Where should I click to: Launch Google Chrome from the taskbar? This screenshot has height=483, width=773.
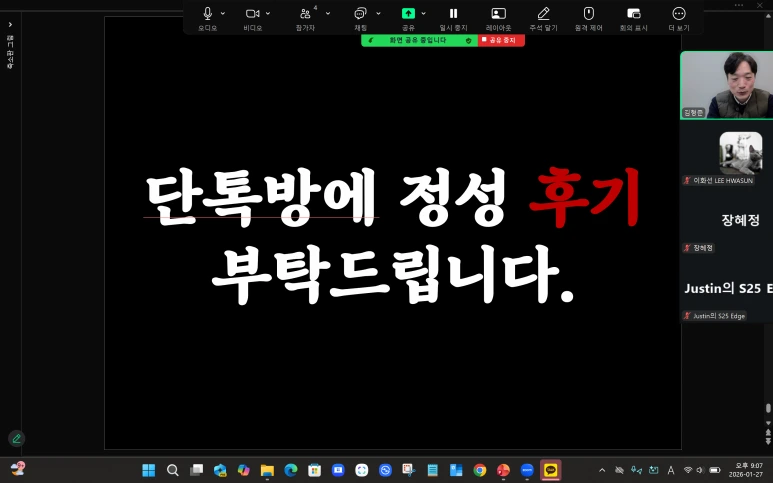tap(480, 470)
